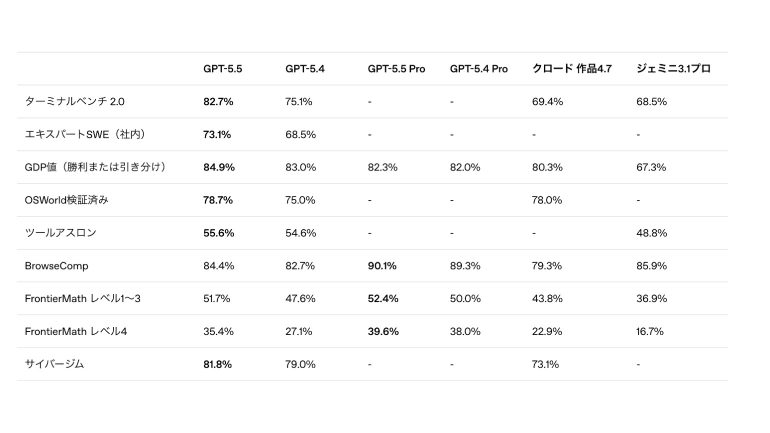Image resolution: width=770 pixels, height=433 pixels.
Task: Click the bold 90.1% BrowseComp score
Action: (382, 266)
